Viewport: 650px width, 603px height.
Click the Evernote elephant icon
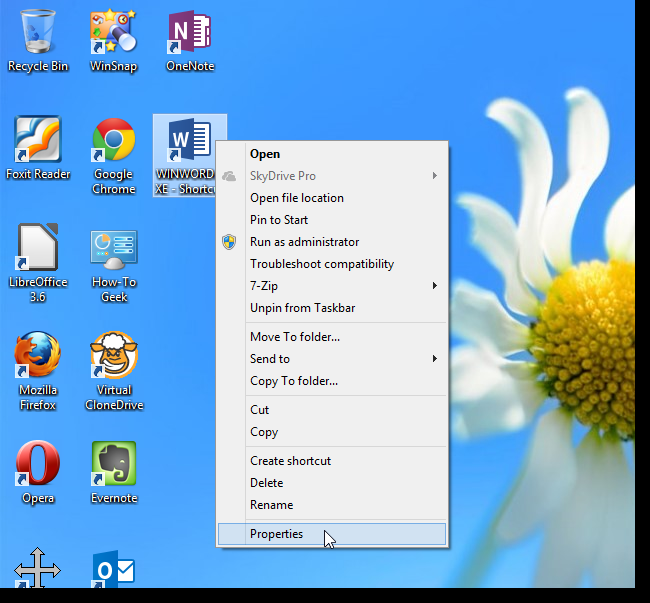coord(114,465)
